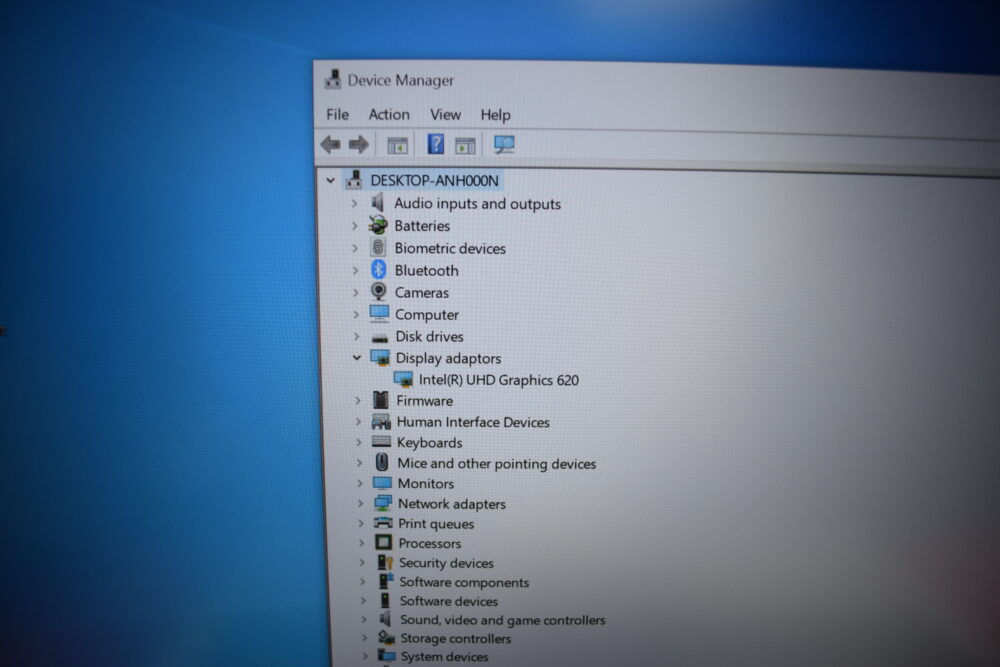
Task: Expand the Batteries category arrow
Action: pos(355,226)
